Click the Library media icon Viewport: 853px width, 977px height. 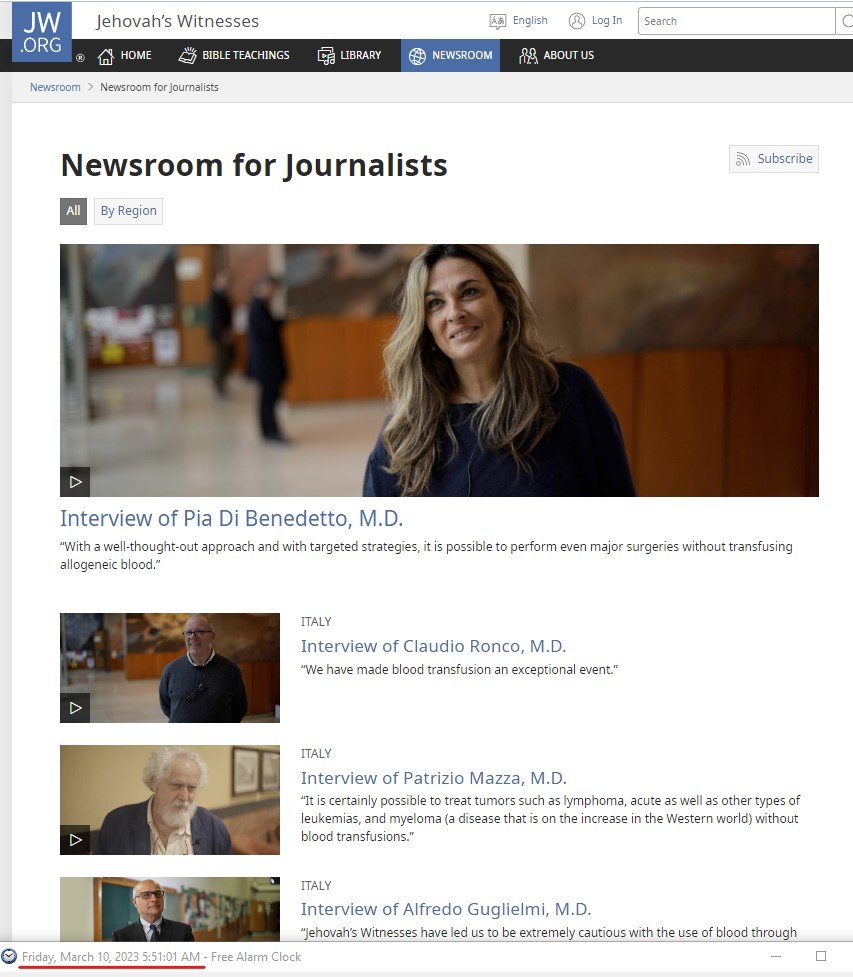click(326, 56)
